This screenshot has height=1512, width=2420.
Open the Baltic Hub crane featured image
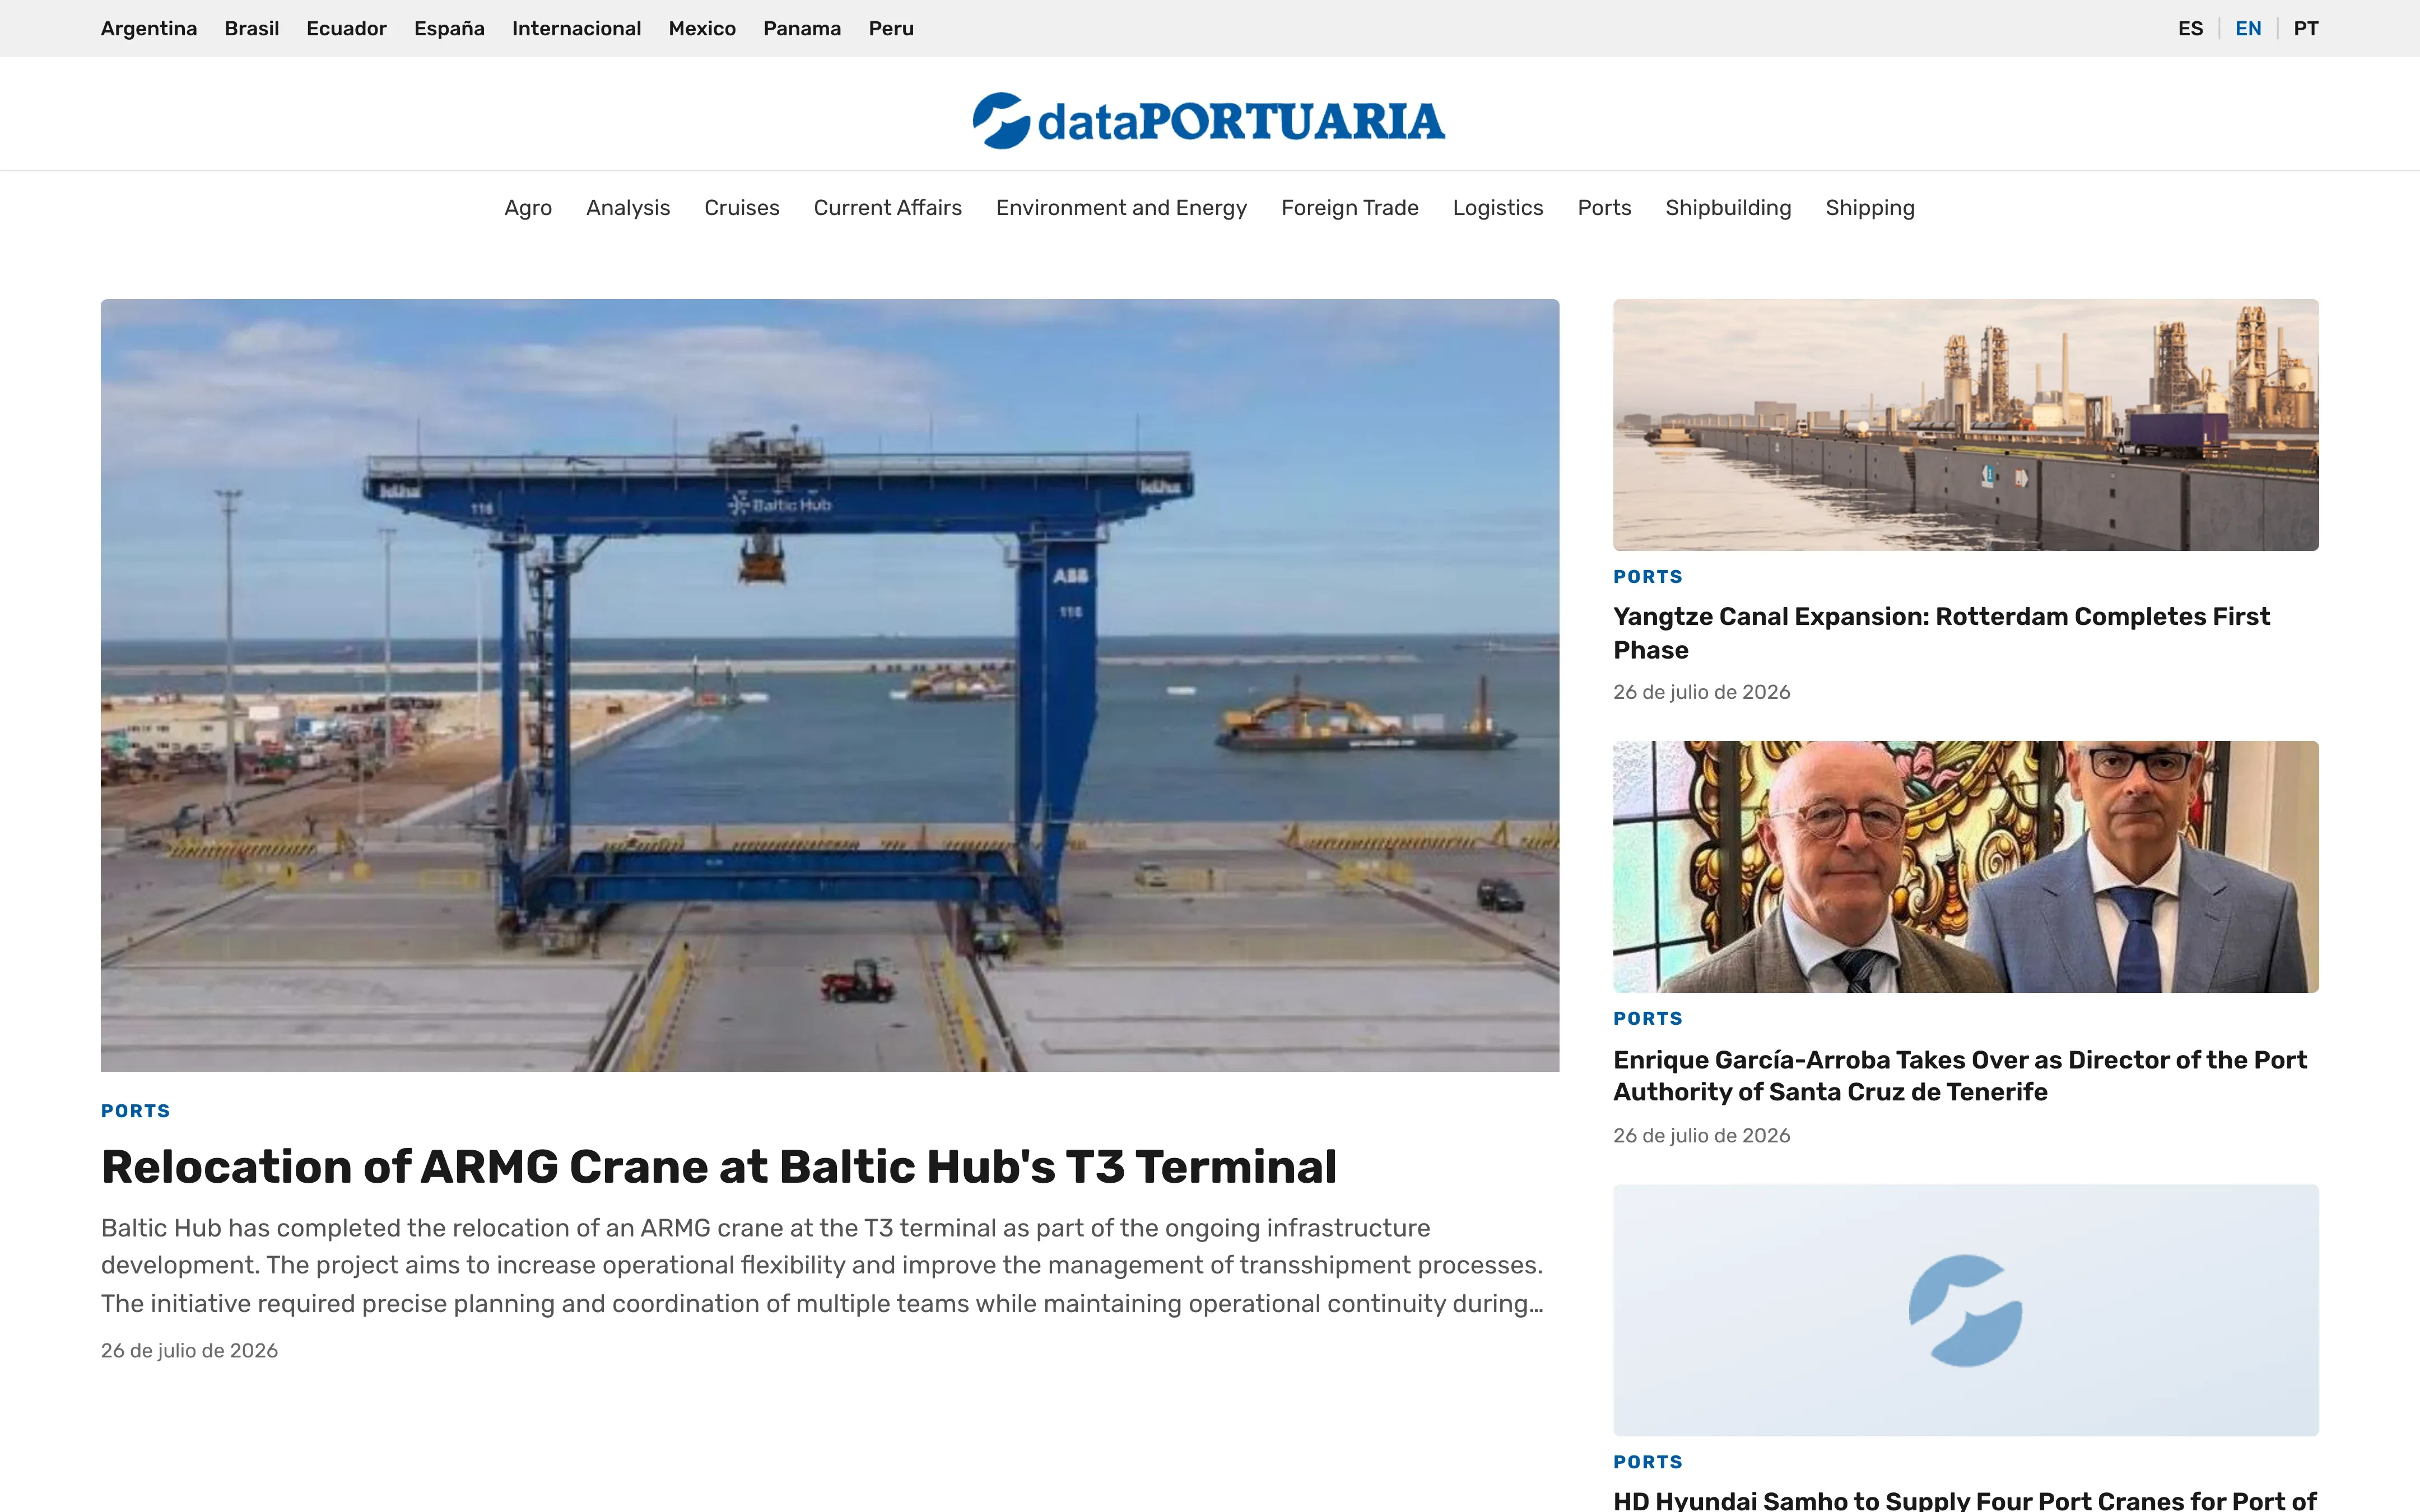point(830,685)
